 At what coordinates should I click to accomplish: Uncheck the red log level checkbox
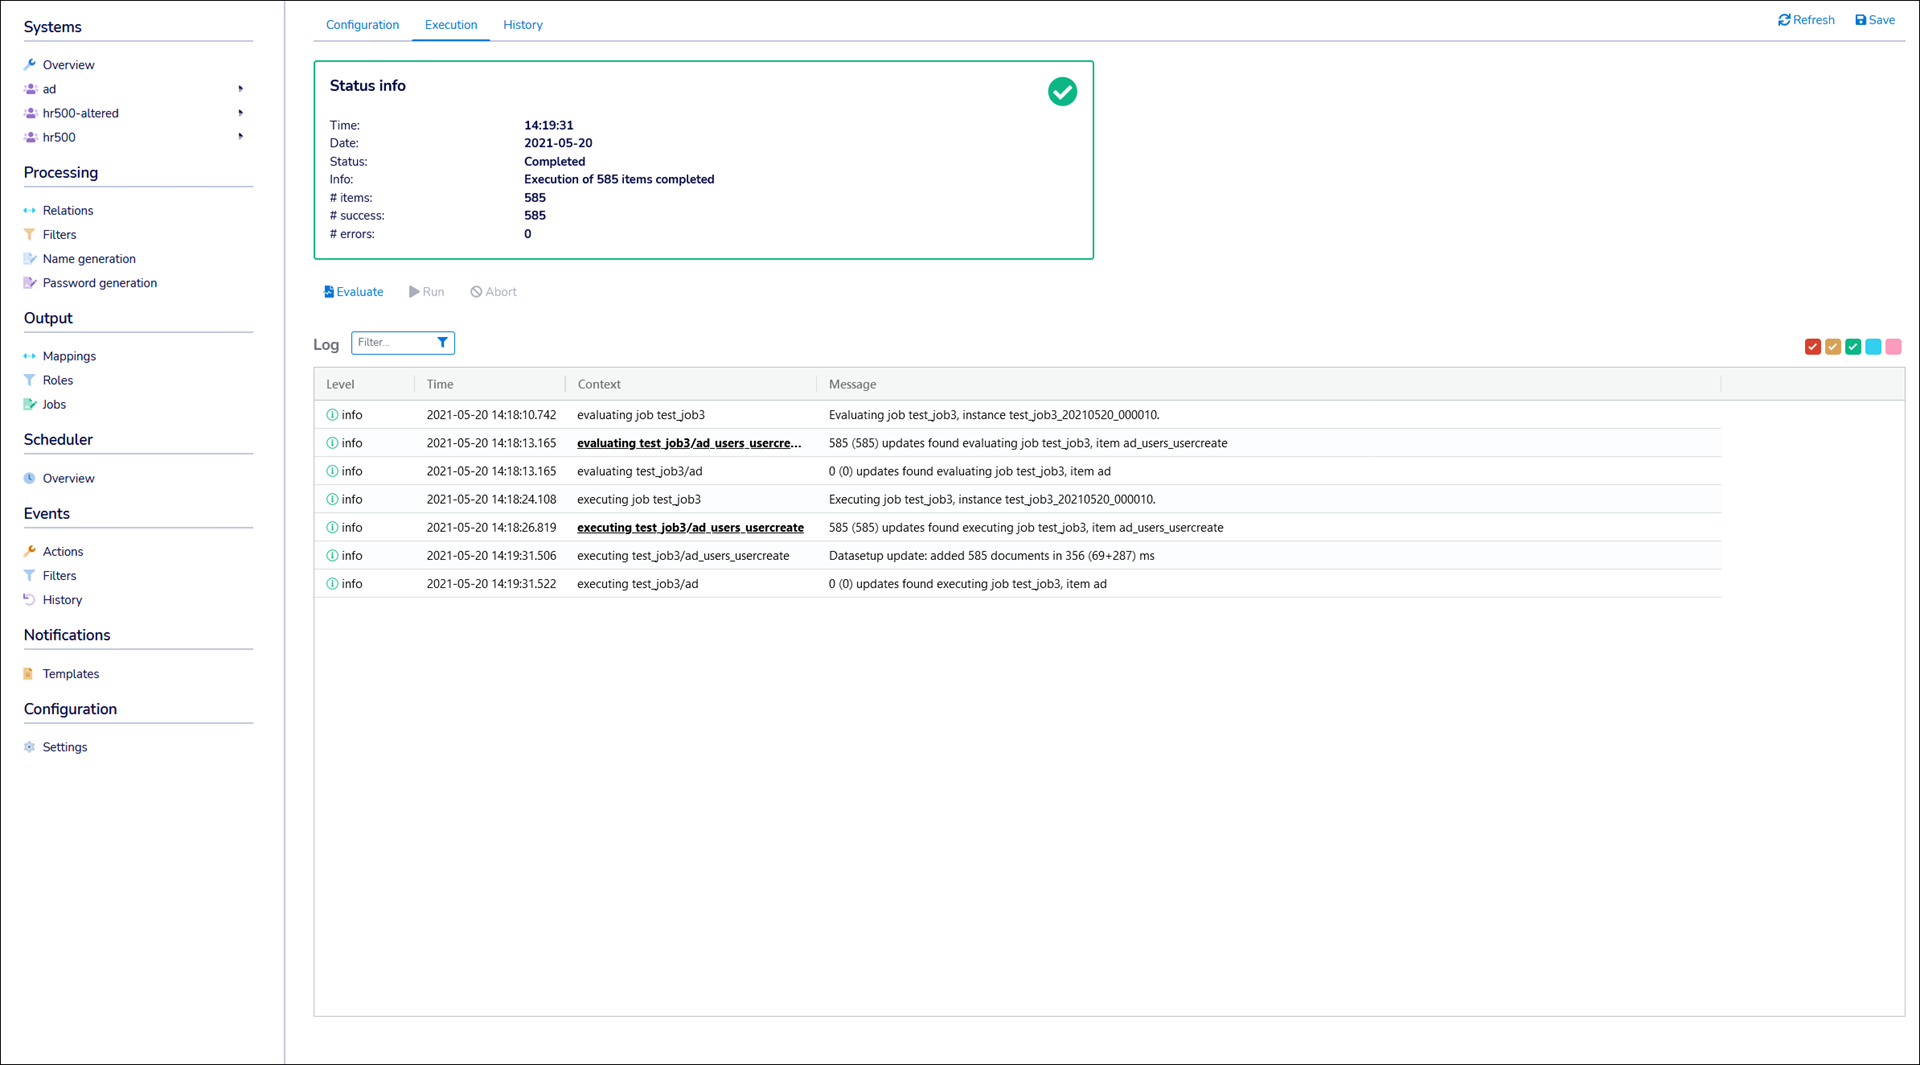[x=1812, y=347]
